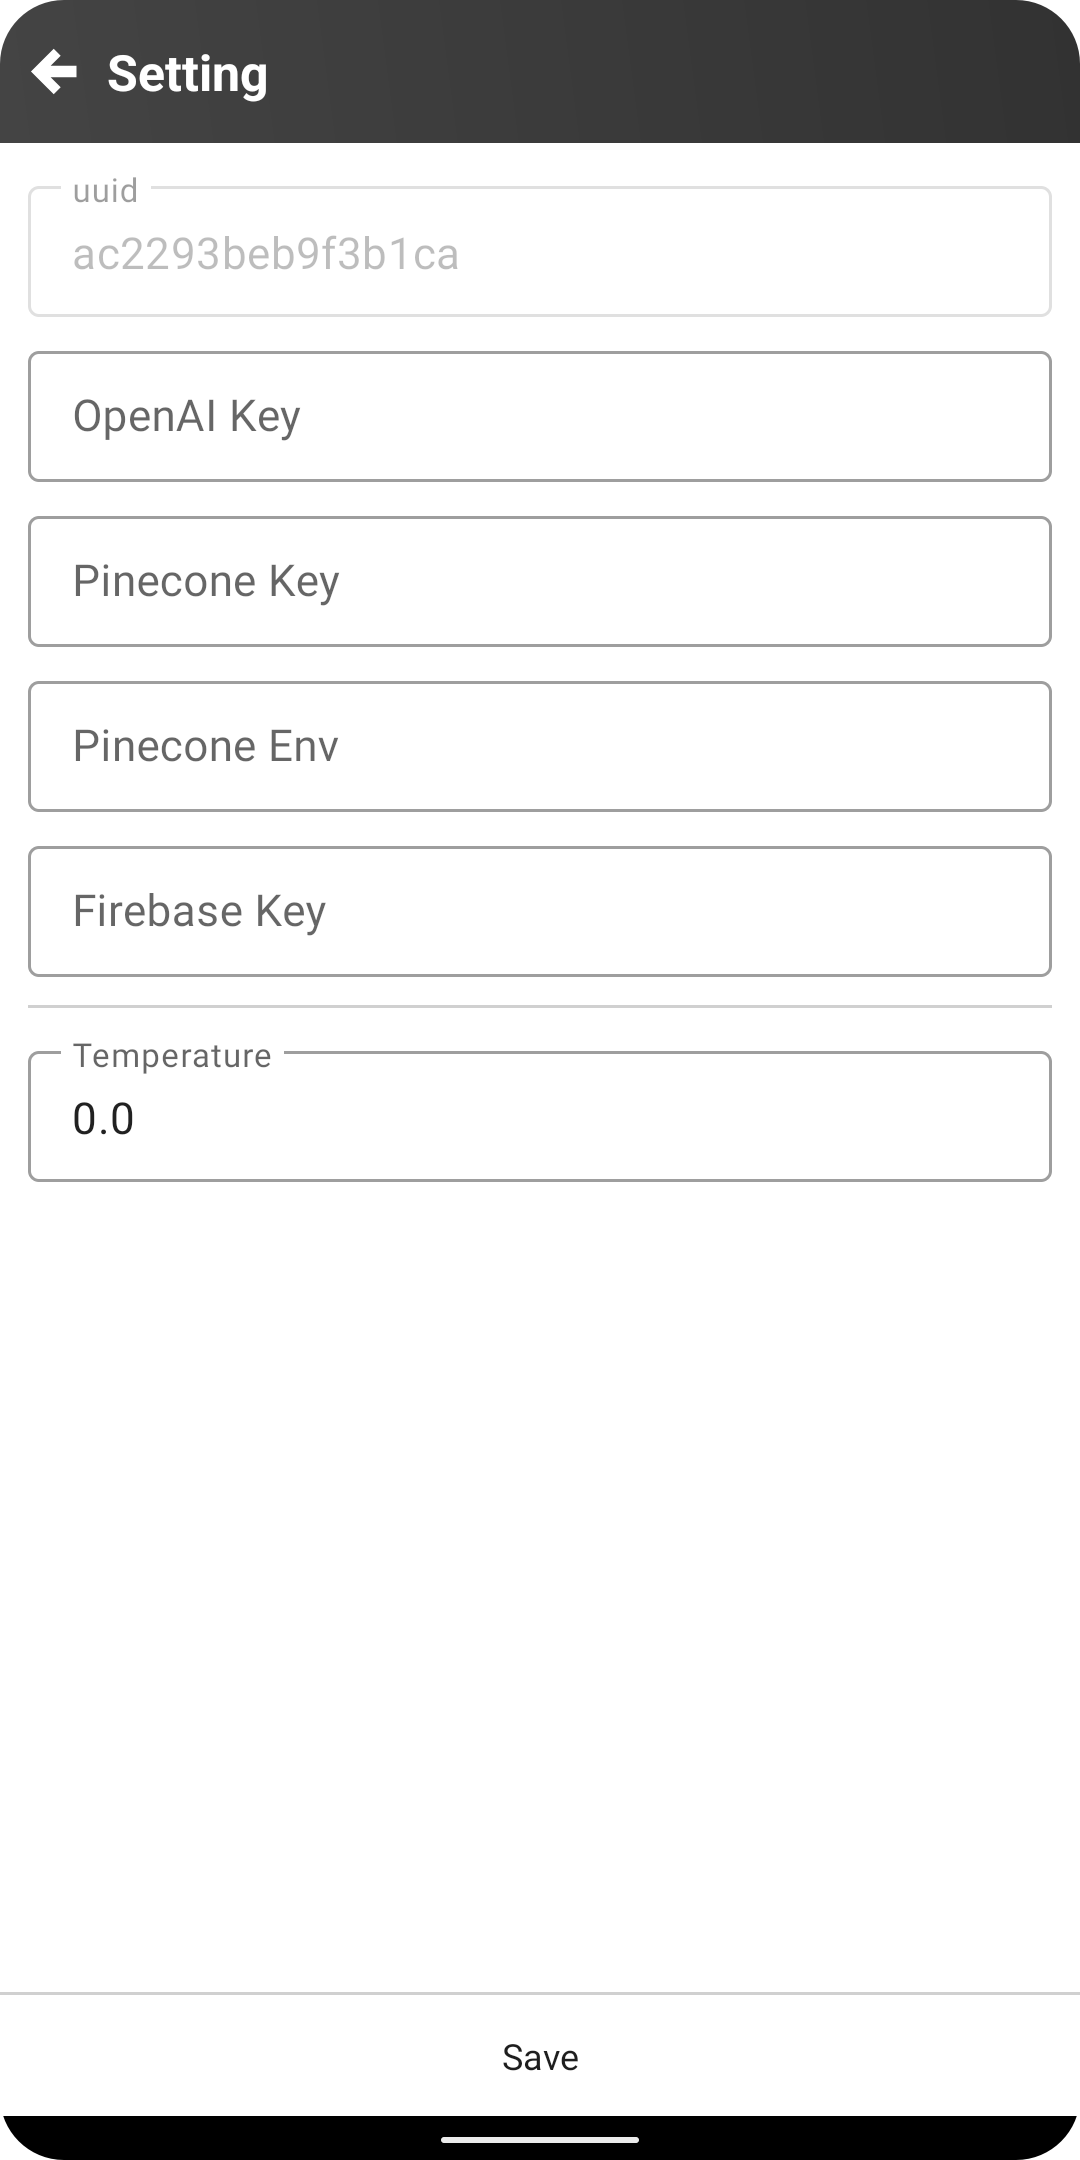Select the uuid value ac2293beb9f3b1ca
1080x2160 pixels.
click(x=266, y=255)
